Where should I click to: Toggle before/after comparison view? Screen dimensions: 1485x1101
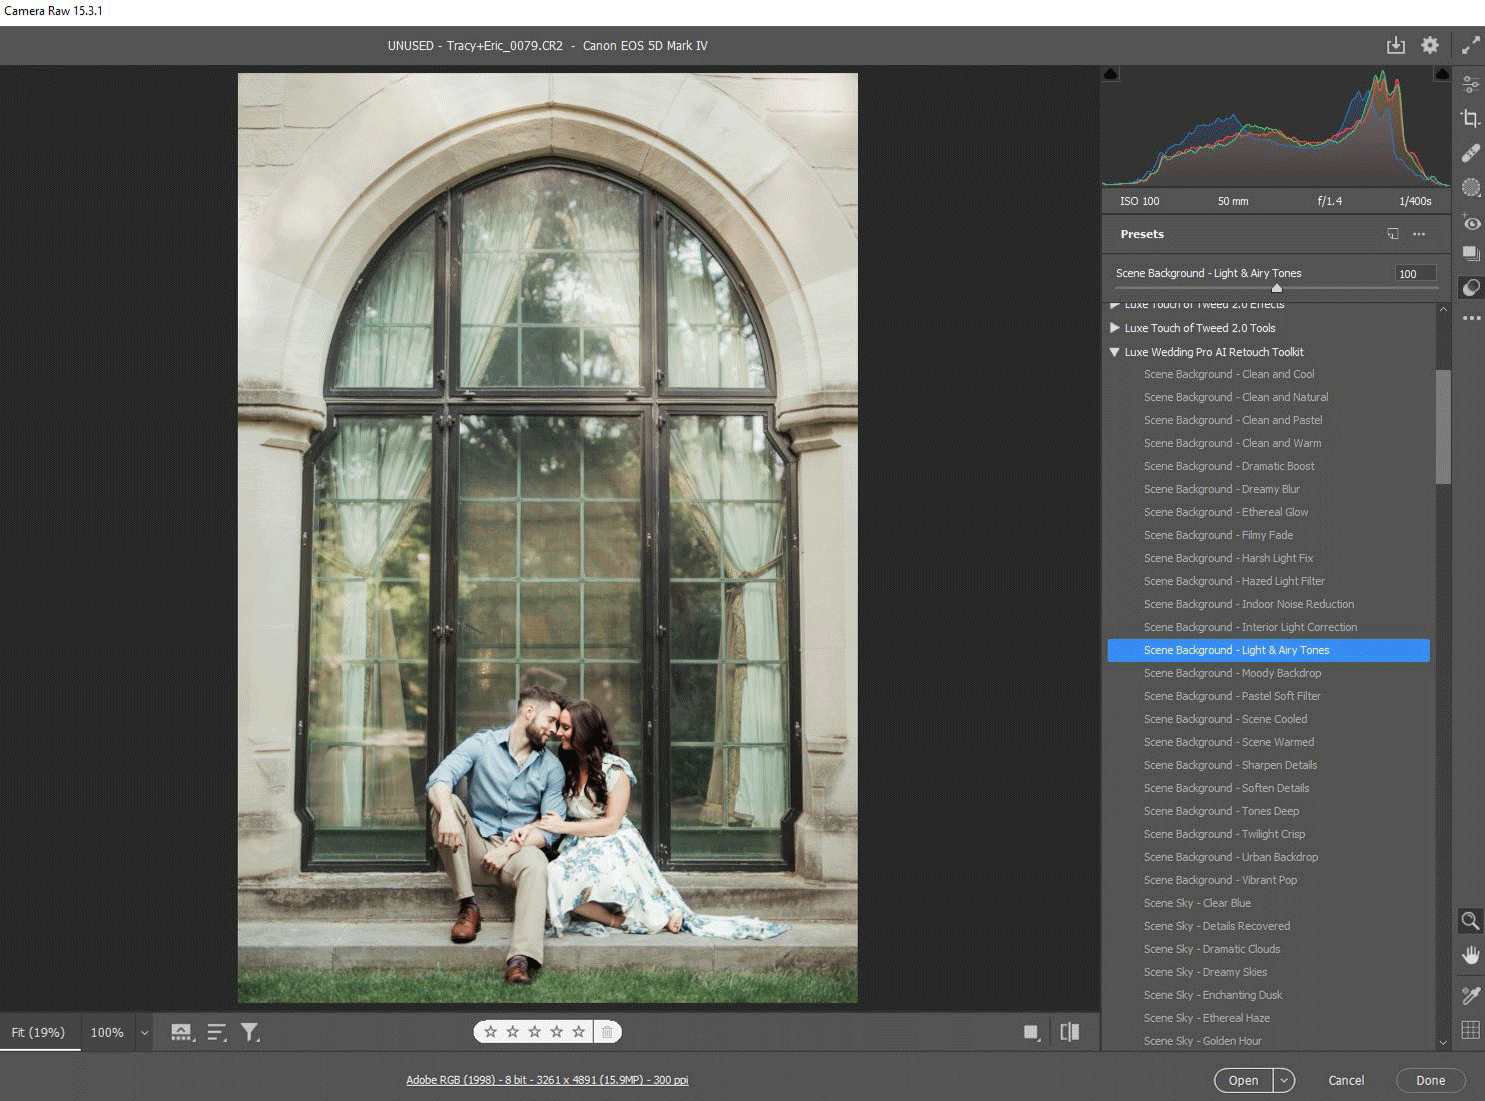click(x=1069, y=1032)
